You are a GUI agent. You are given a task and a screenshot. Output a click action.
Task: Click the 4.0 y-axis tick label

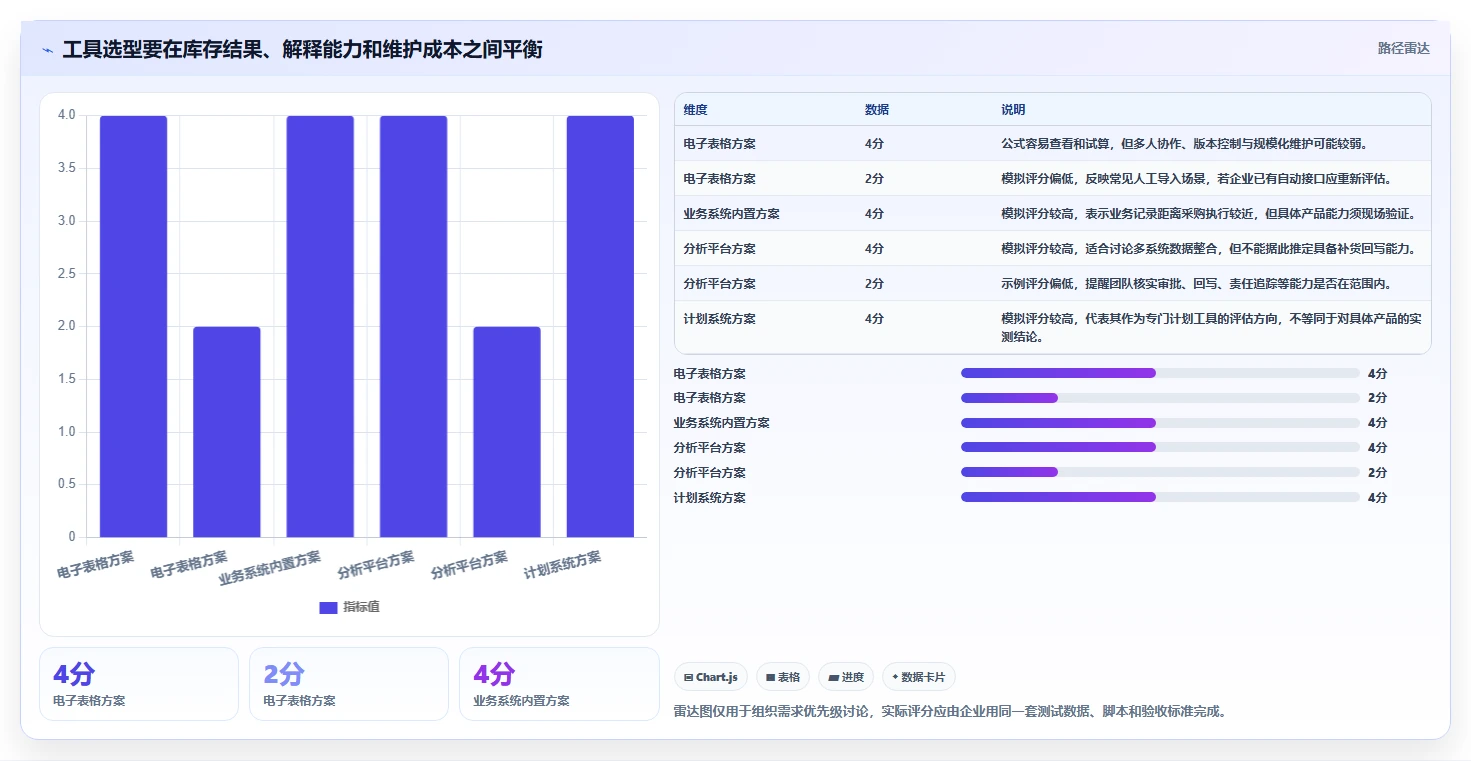tap(67, 115)
